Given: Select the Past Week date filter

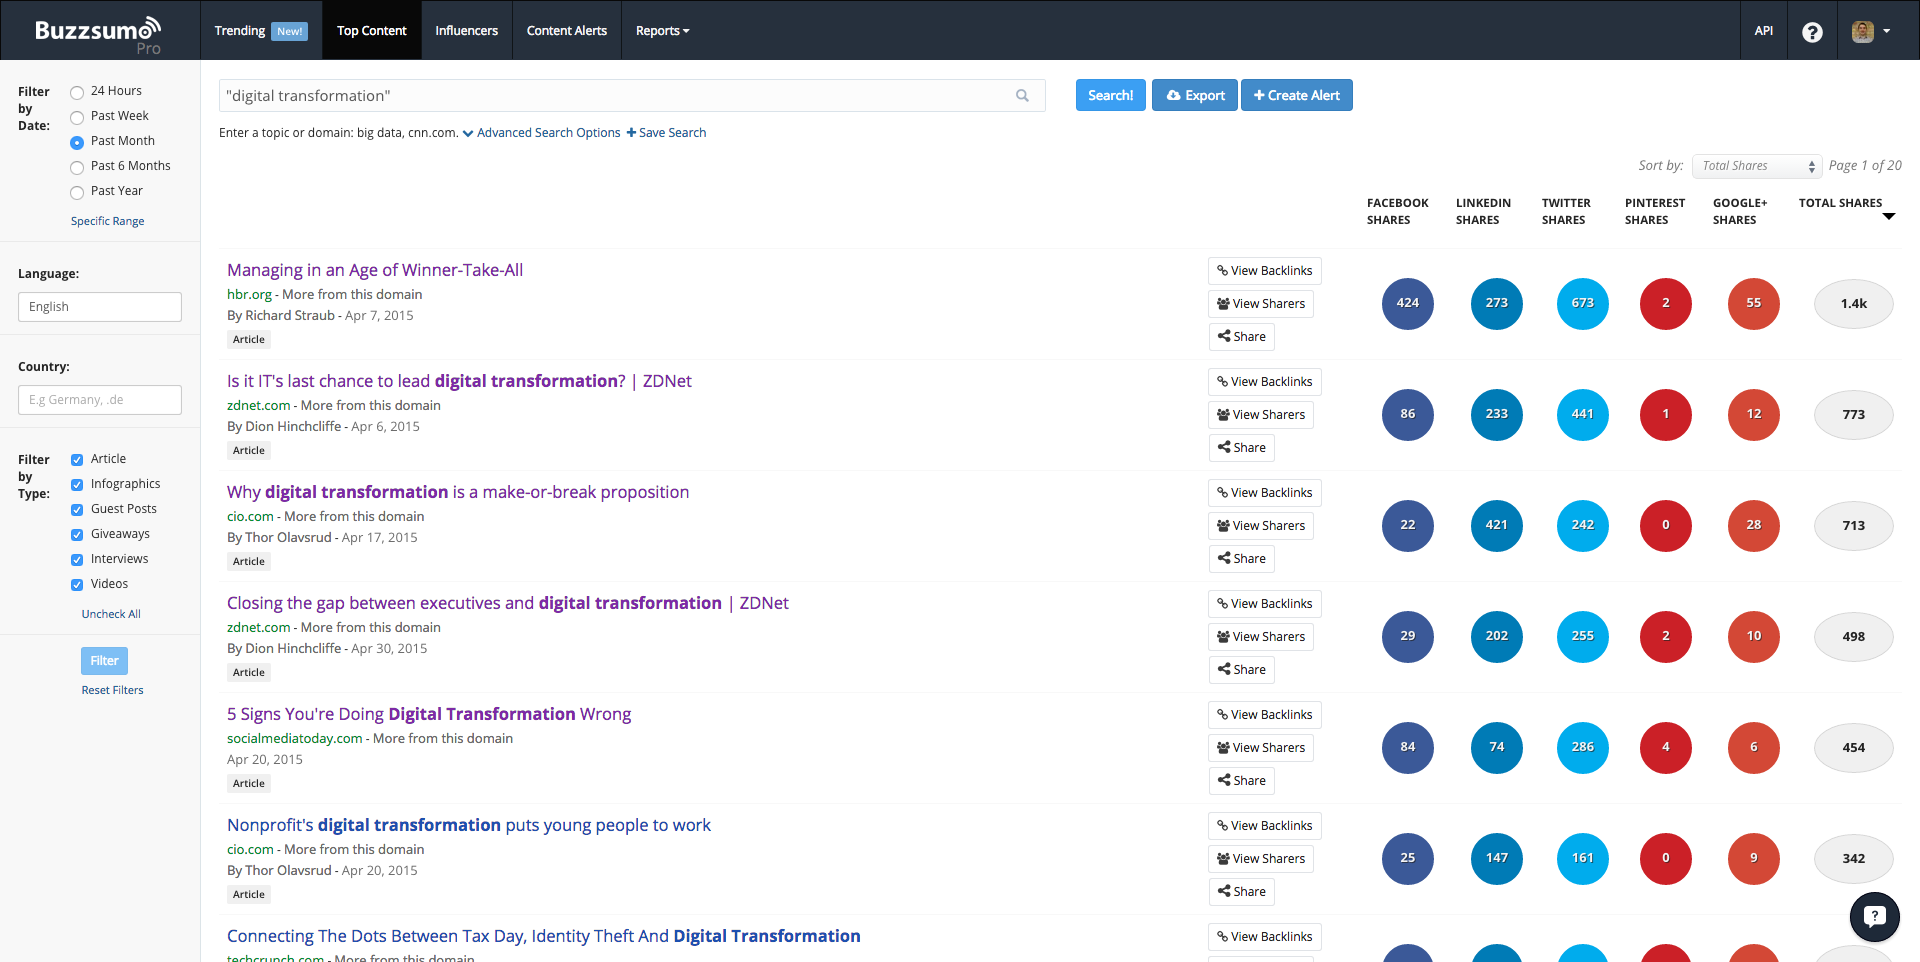Looking at the screenshot, I should click(77, 117).
